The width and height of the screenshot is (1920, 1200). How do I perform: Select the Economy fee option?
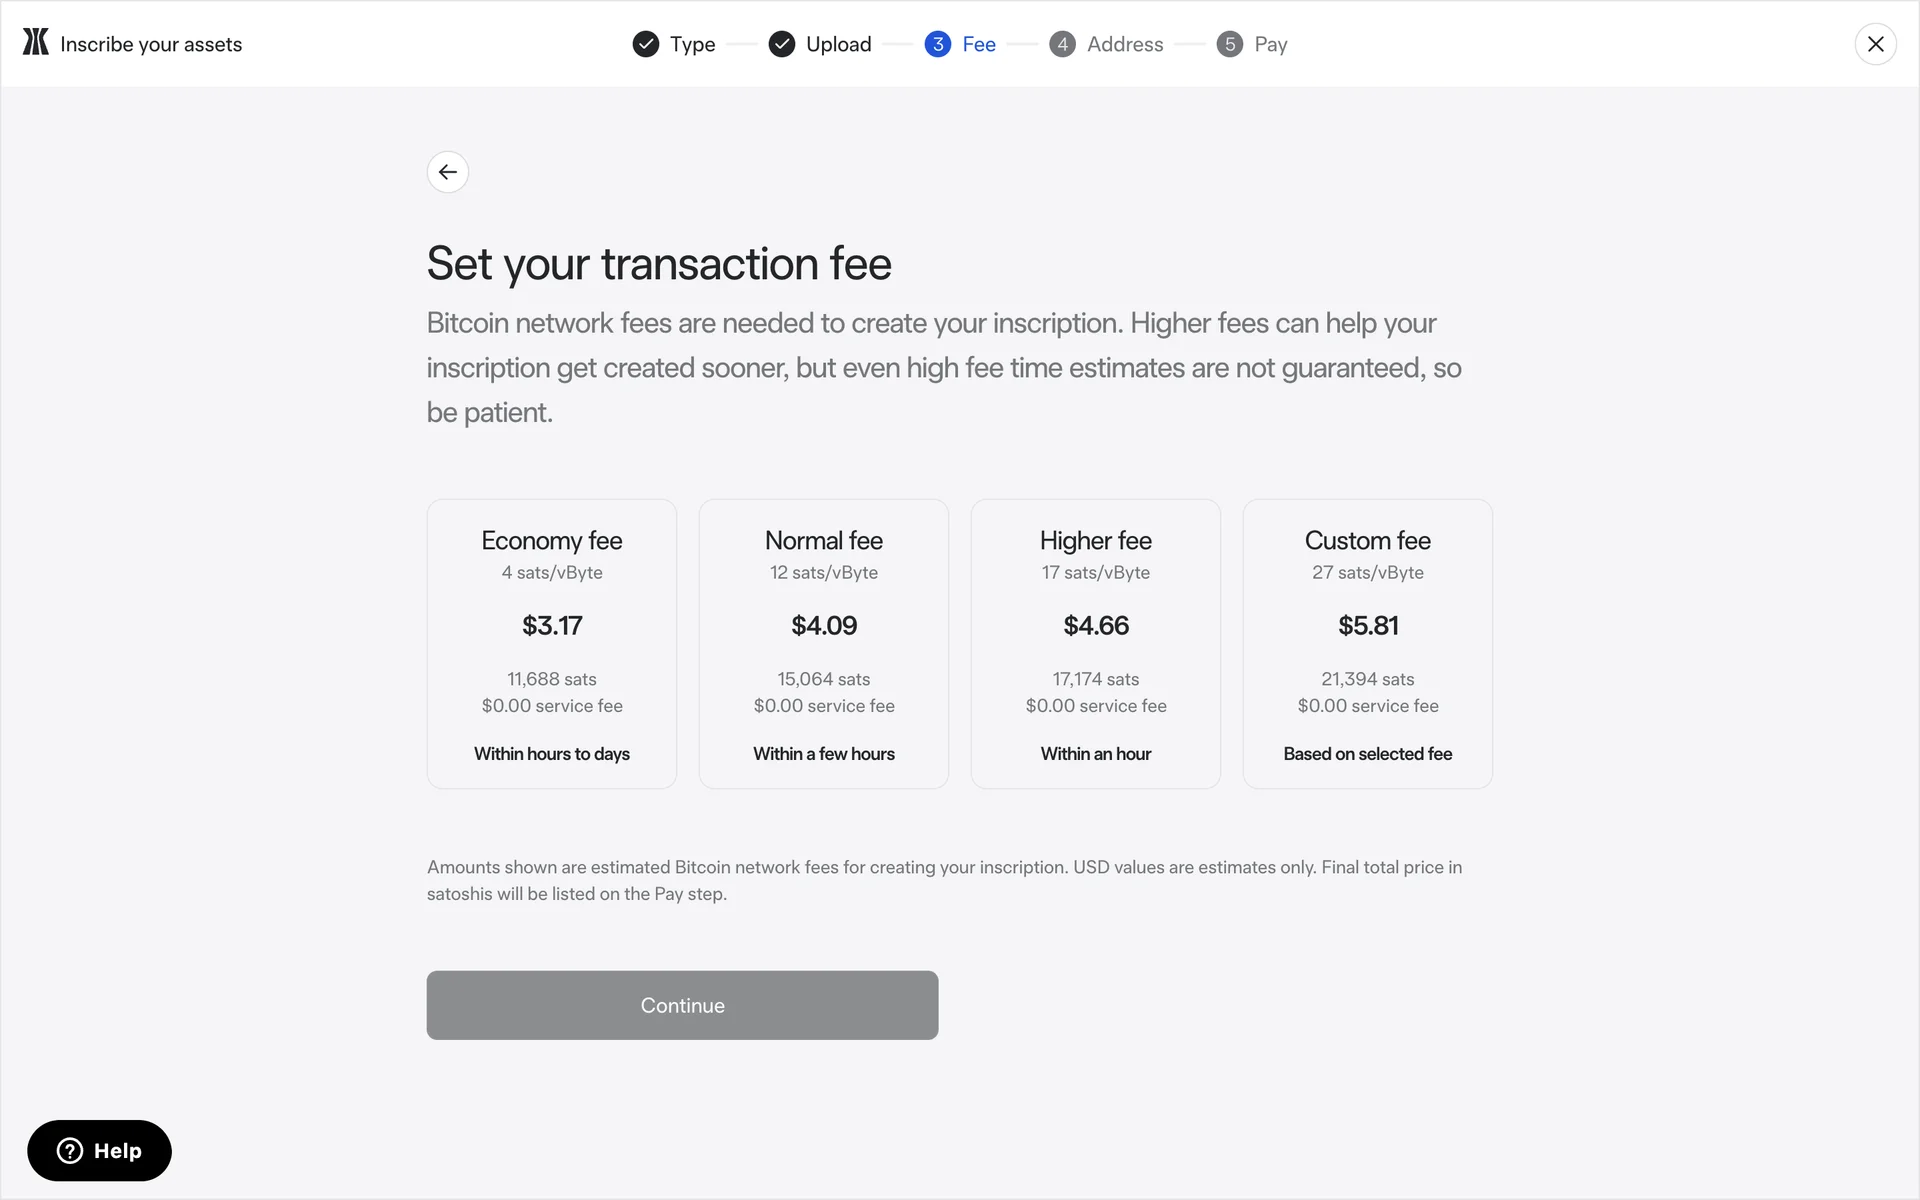[x=552, y=644]
